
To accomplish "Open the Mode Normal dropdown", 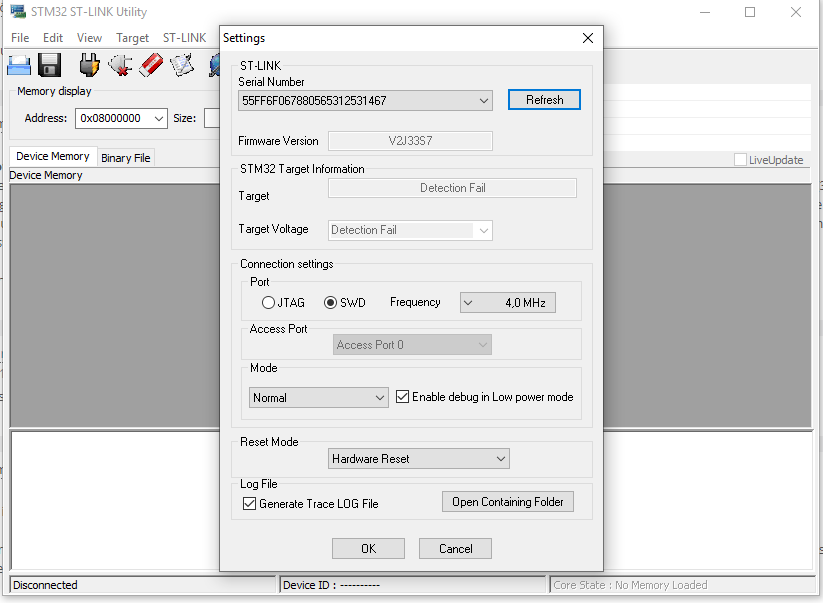I will (319, 398).
